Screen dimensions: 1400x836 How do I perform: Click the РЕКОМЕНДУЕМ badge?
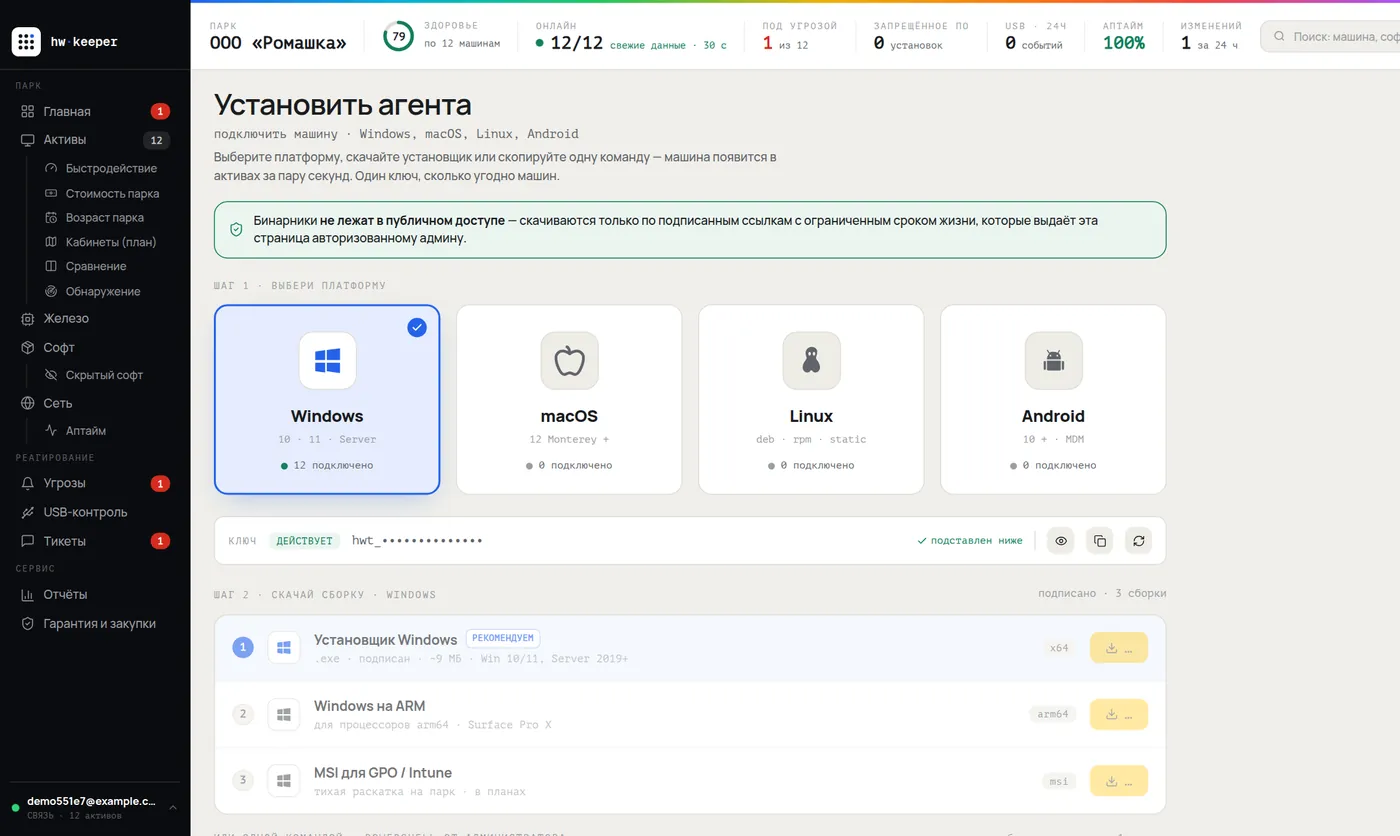click(503, 638)
